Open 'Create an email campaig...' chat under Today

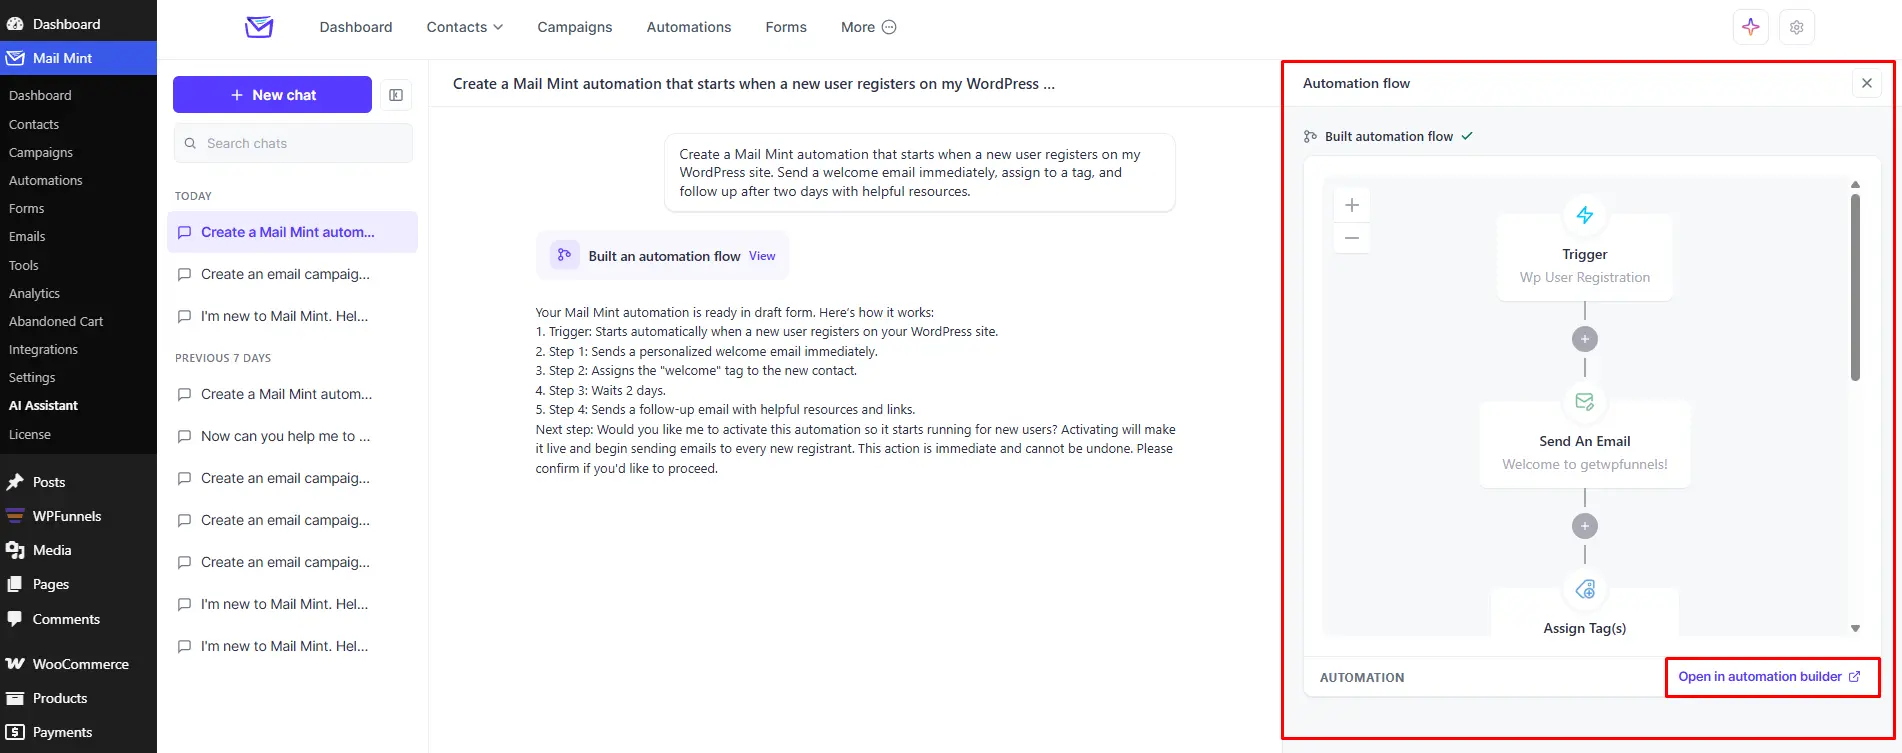click(x=293, y=274)
